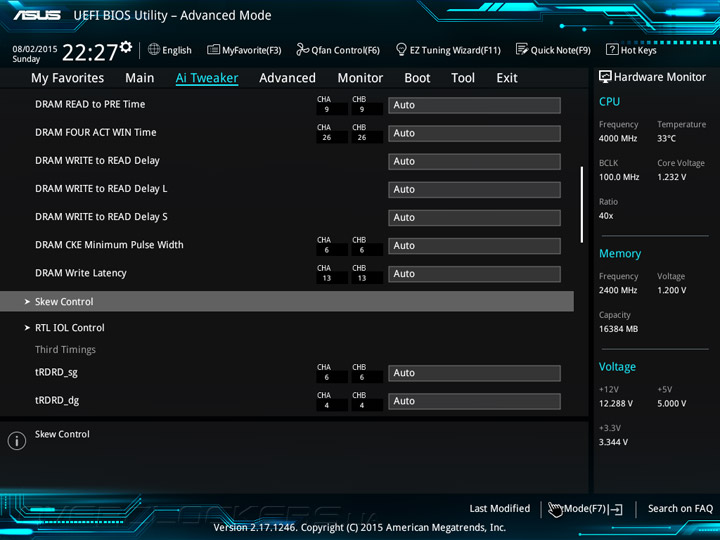Click +3.3V reading 3.344 V
Image resolution: width=720 pixels, height=540 pixels.
(613, 442)
